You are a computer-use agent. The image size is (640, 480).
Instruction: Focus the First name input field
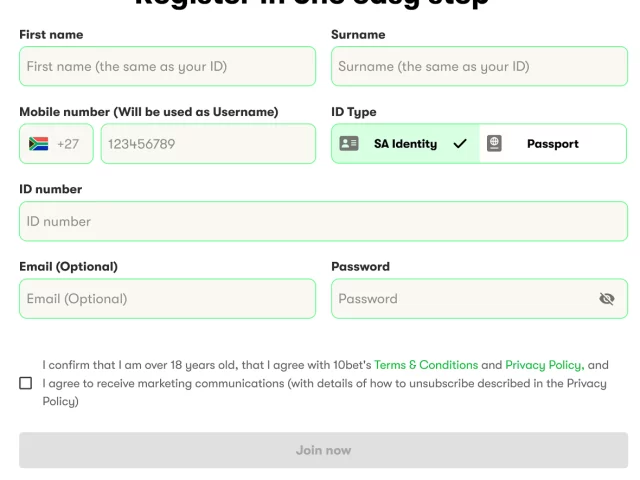coord(167,66)
